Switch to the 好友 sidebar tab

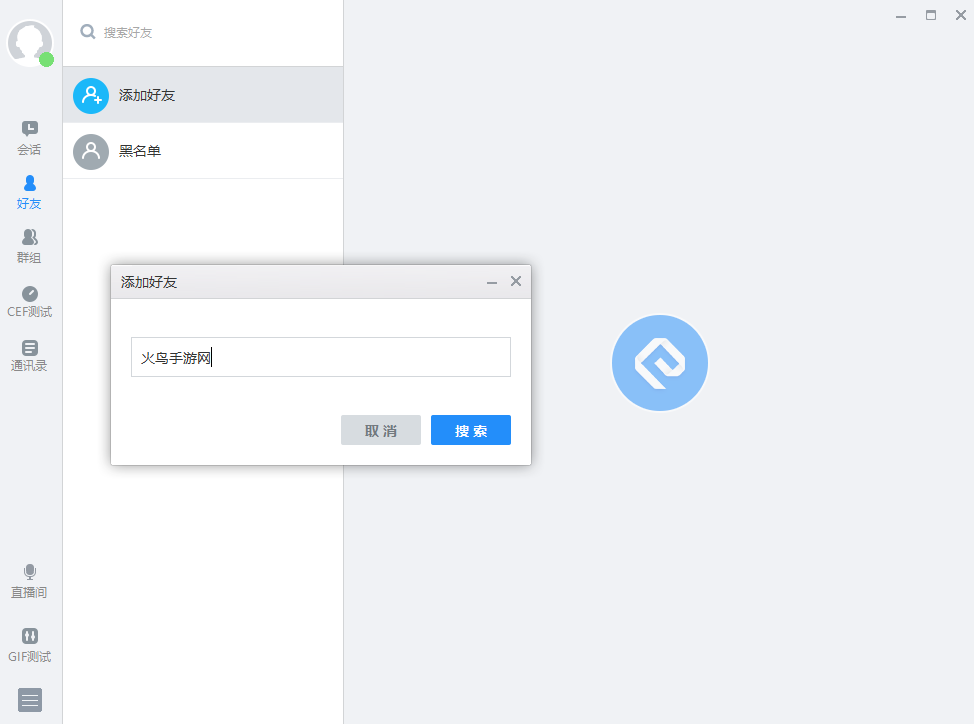(x=29, y=192)
